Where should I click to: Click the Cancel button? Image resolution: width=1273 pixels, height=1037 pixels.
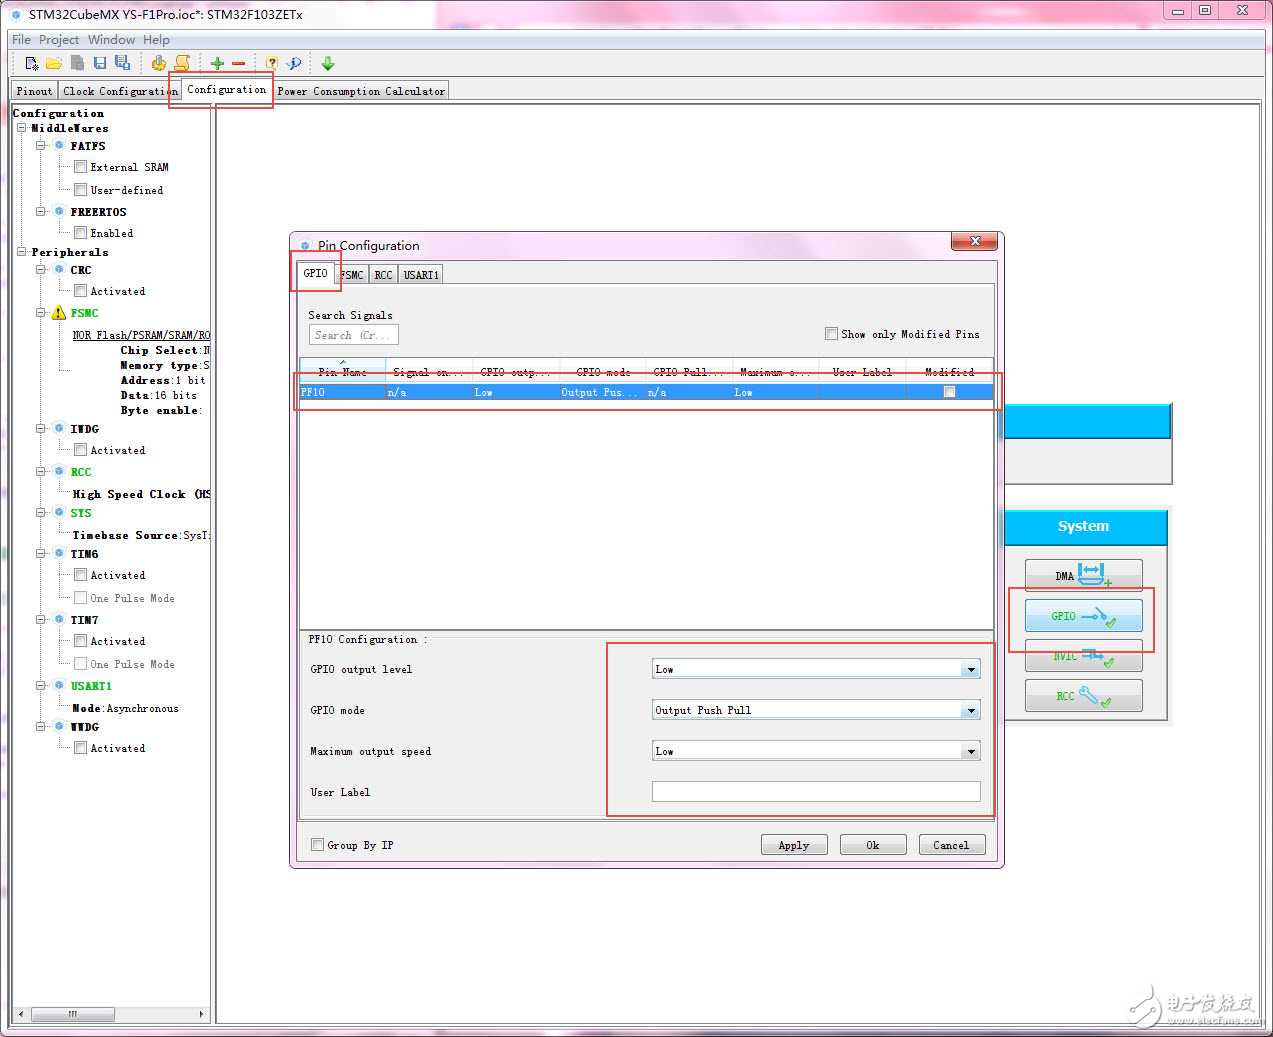[951, 845]
